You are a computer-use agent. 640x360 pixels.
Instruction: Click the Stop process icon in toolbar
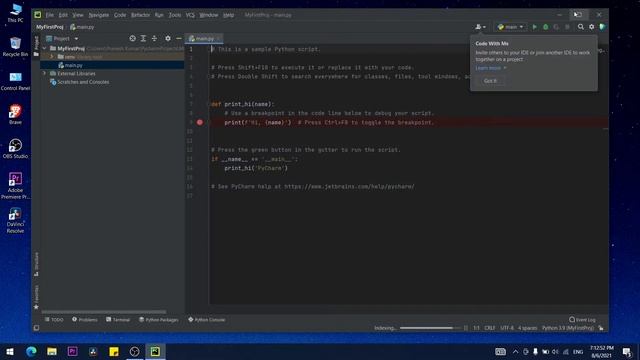(x=567, y=27)
